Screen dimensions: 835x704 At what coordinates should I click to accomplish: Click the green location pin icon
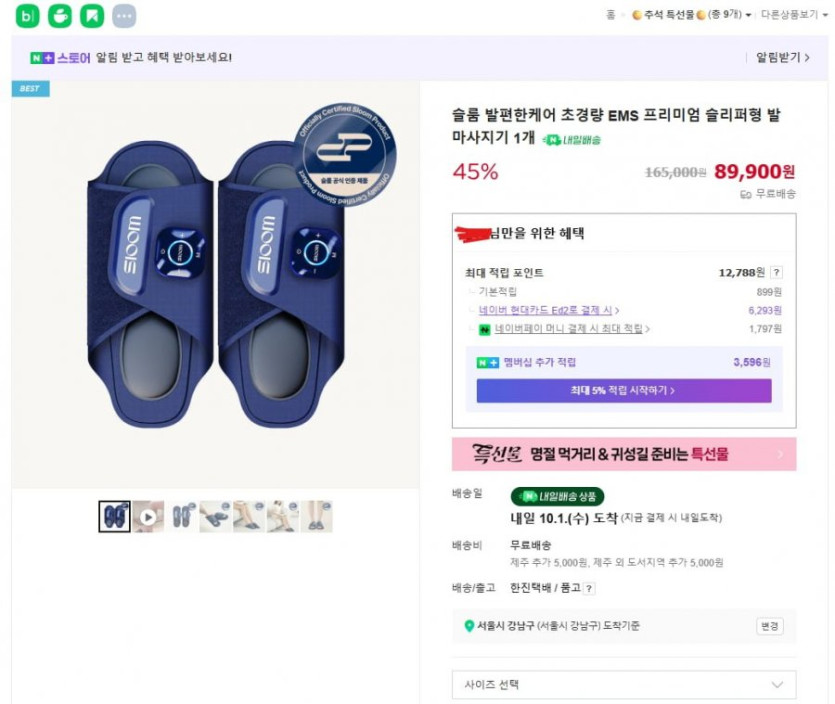pos(469,626)
